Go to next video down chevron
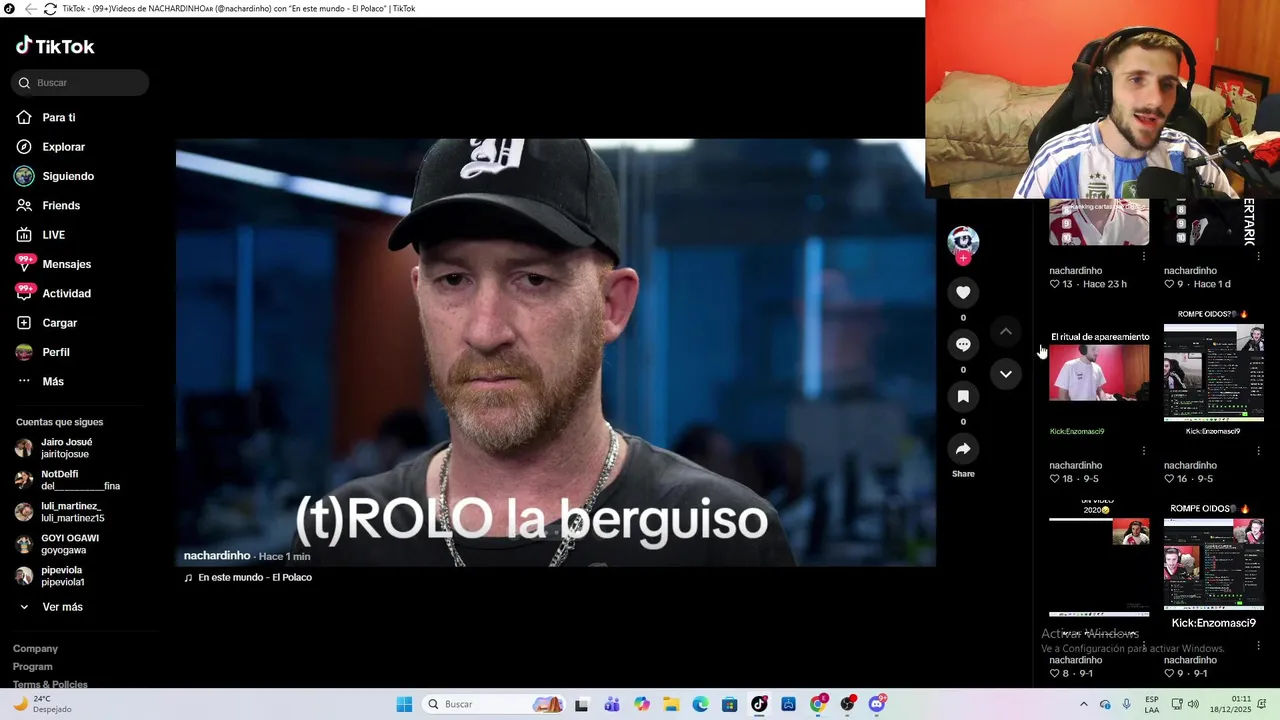The width and height of the screenshot is (1280, 720). click(1006, 374)
